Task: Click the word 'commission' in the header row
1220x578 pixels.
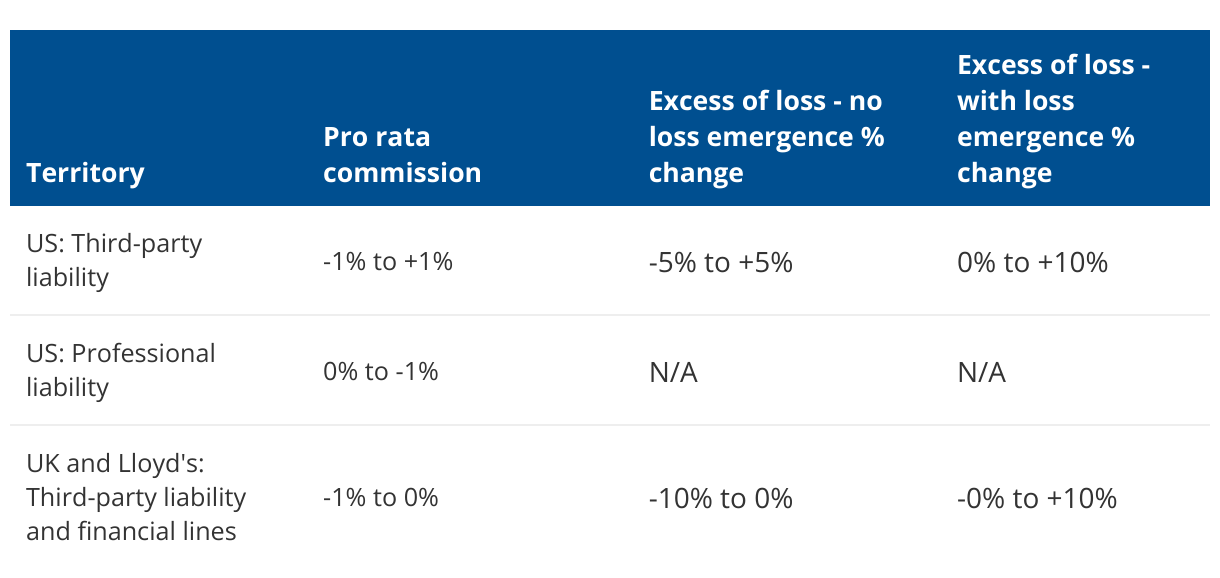Action: click(402, 173)
